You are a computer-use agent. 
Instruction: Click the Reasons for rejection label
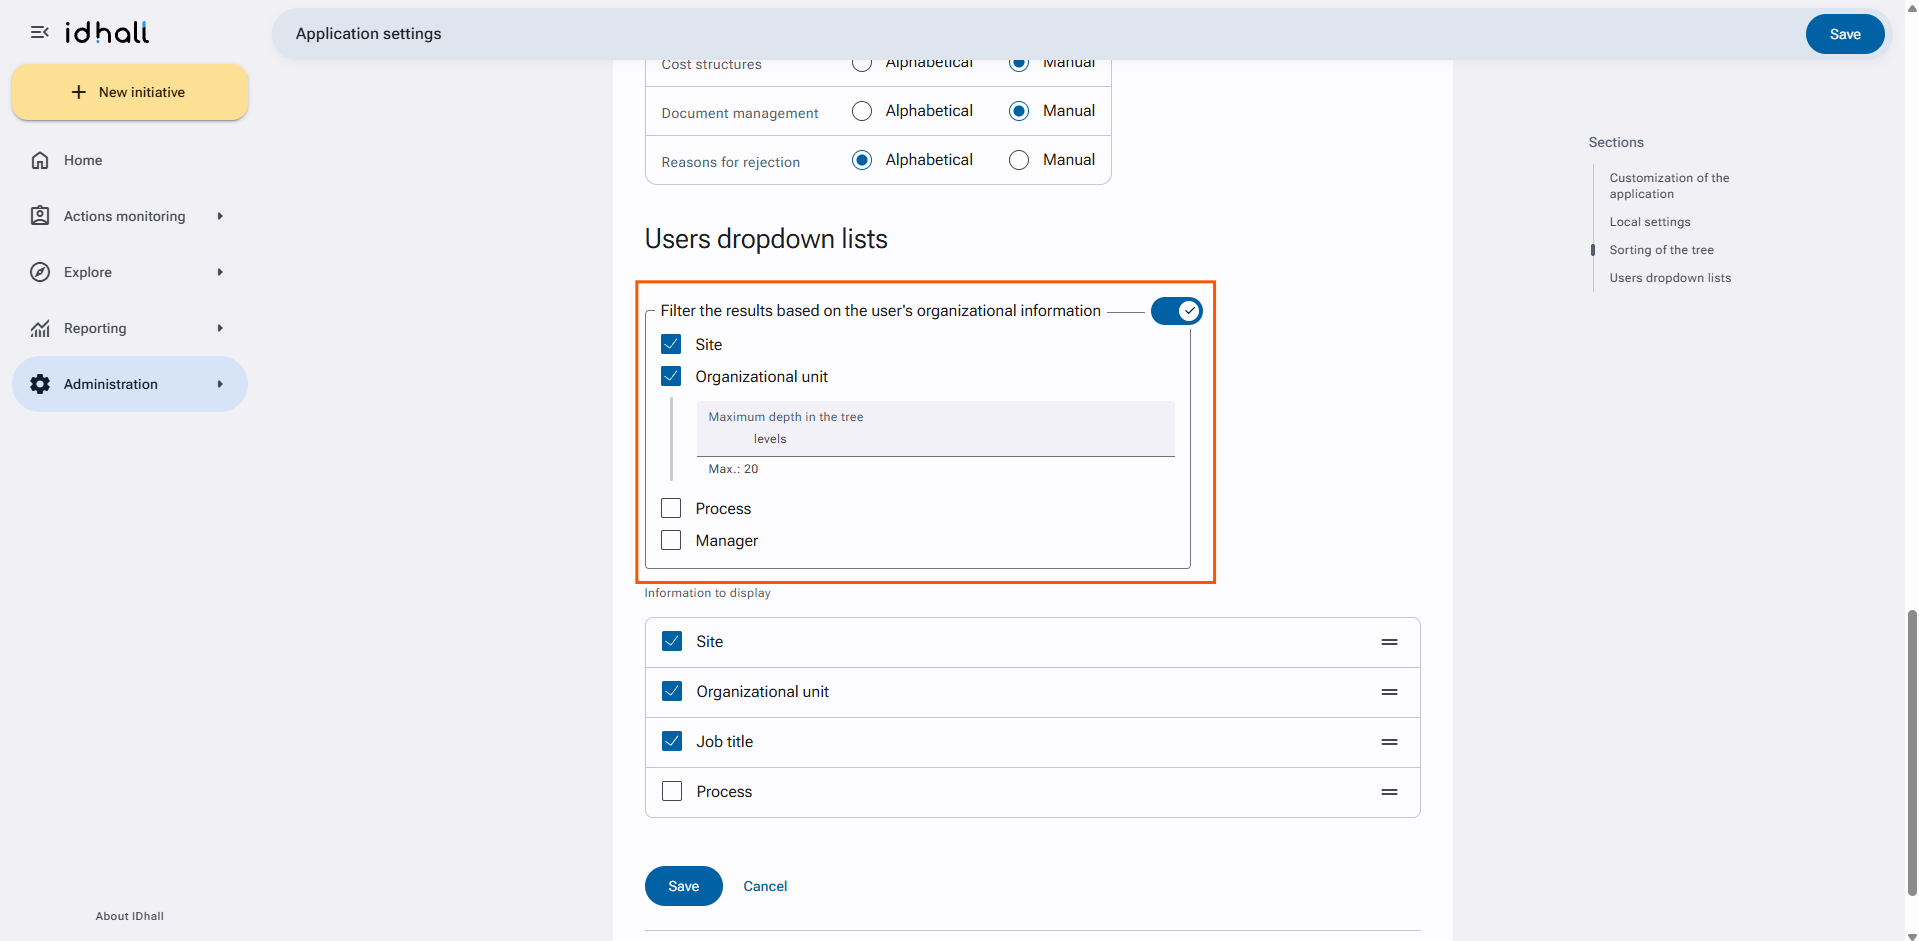click(730, 162)
